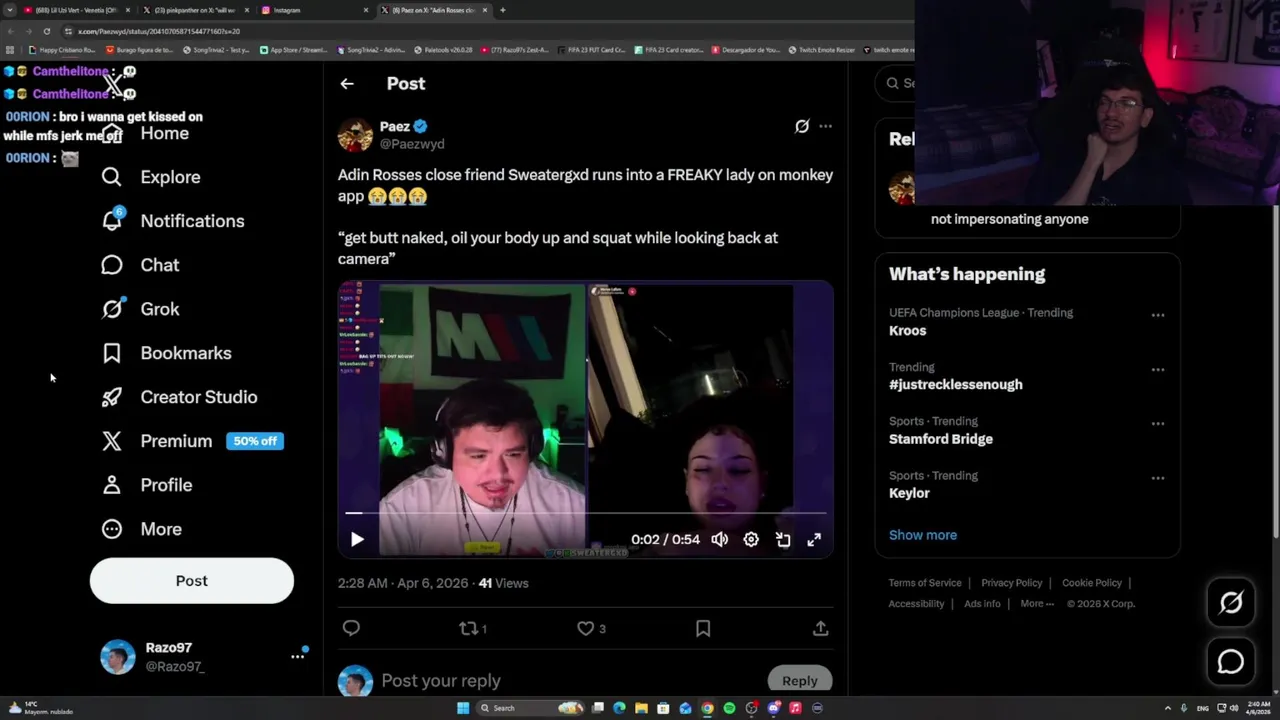Open the Privacy Policy link
The height and width of the screenshot is (720, 1280).
click(1012, 583)
